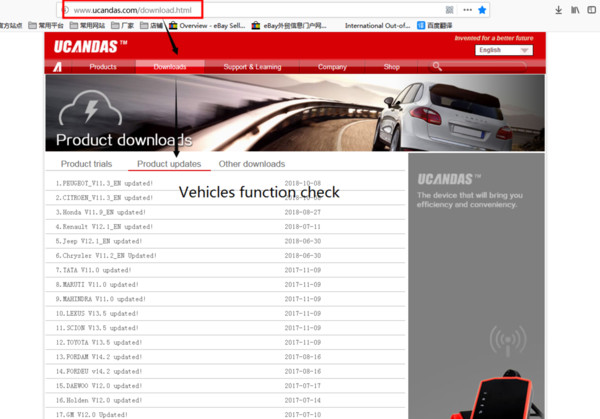Viewport: 600px width, 419px height.
Task: Open the 常用网站 bookmark folder
Action: click(87, 26)
